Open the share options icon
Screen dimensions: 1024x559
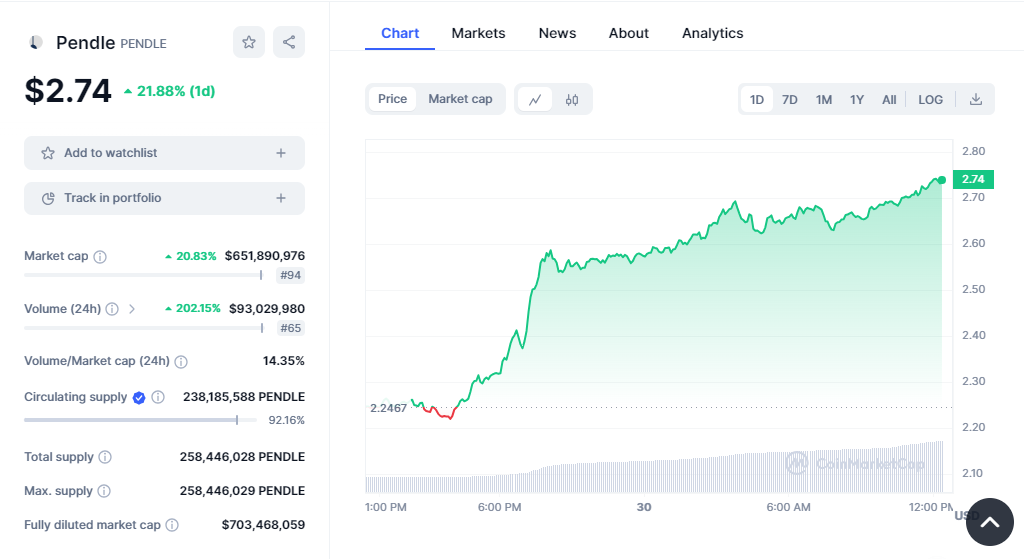tap(289, 42)
